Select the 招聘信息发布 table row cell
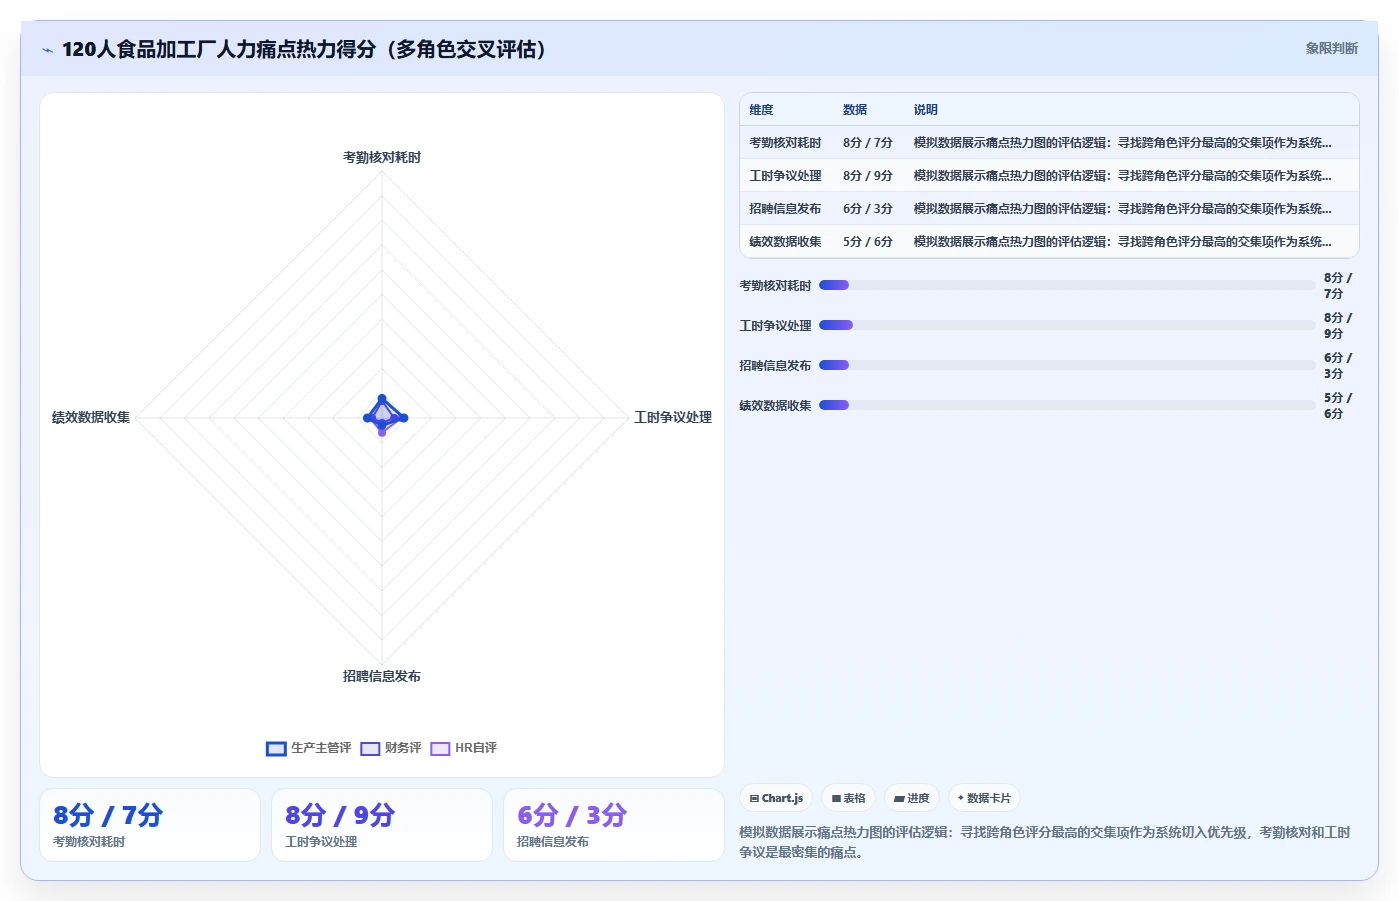1399x901 pixels. 785,209
